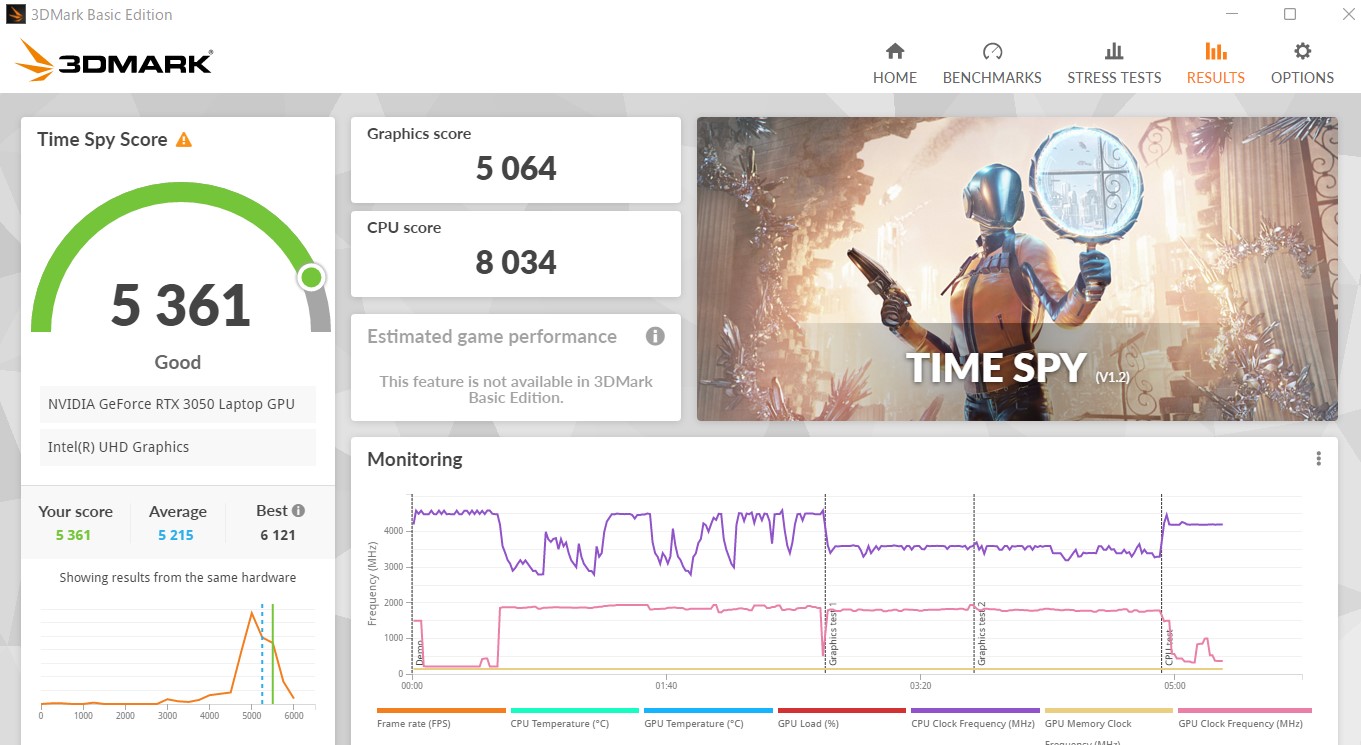
Task: Click the 3DMark title bar app icon
Action: [x=16, y=15]
